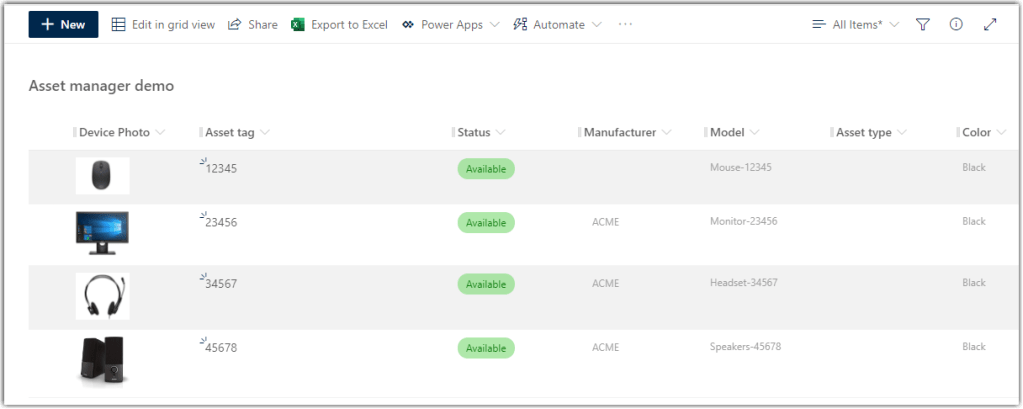Viewport: 1023px width, 409px height.
Task: Open asset tag 45678 item
Action: pos(221,348)
